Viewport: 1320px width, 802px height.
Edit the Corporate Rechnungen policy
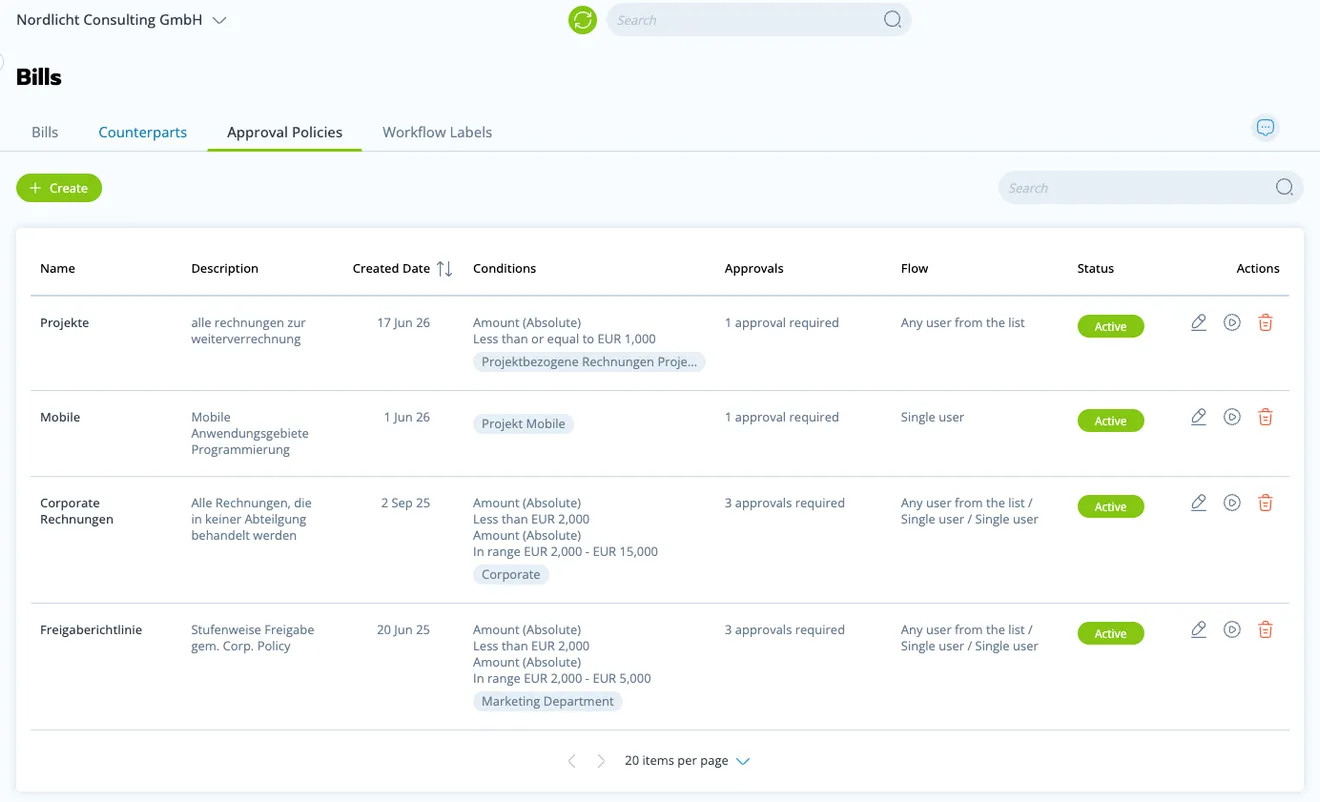pos(1199,503)
